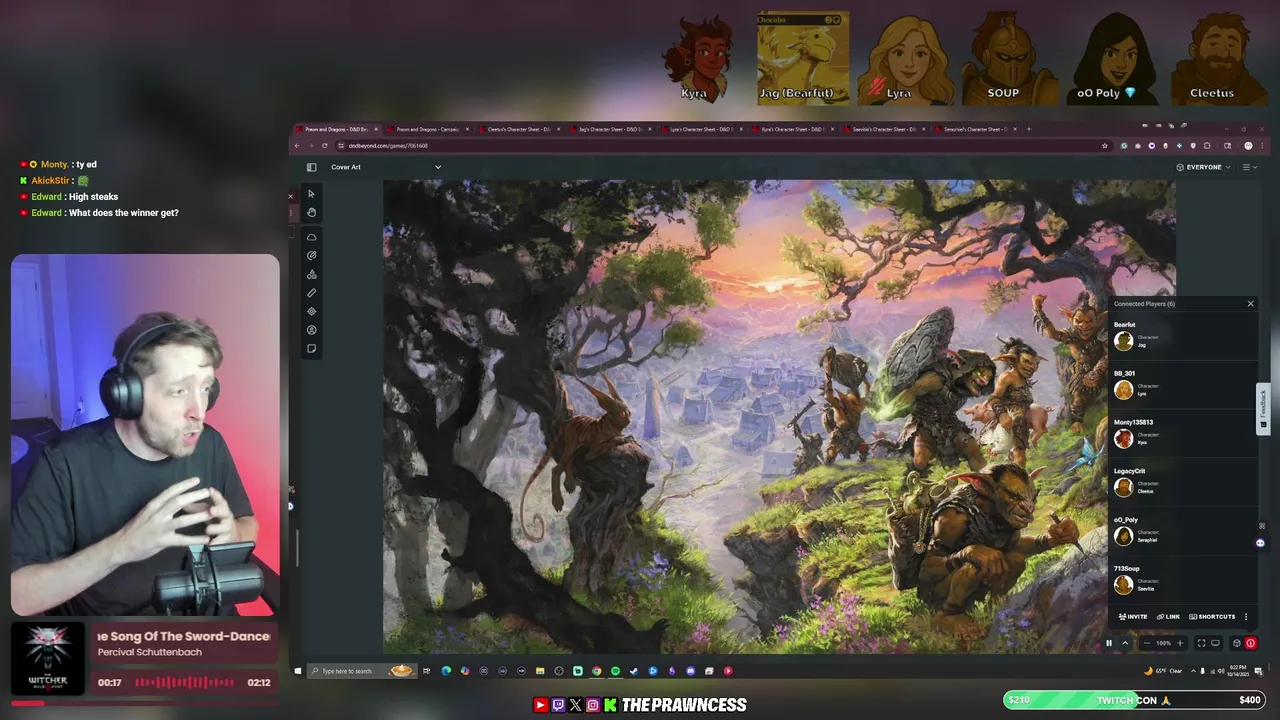
Task: Open Task View on the taskbar
Action: click(427, 671)
